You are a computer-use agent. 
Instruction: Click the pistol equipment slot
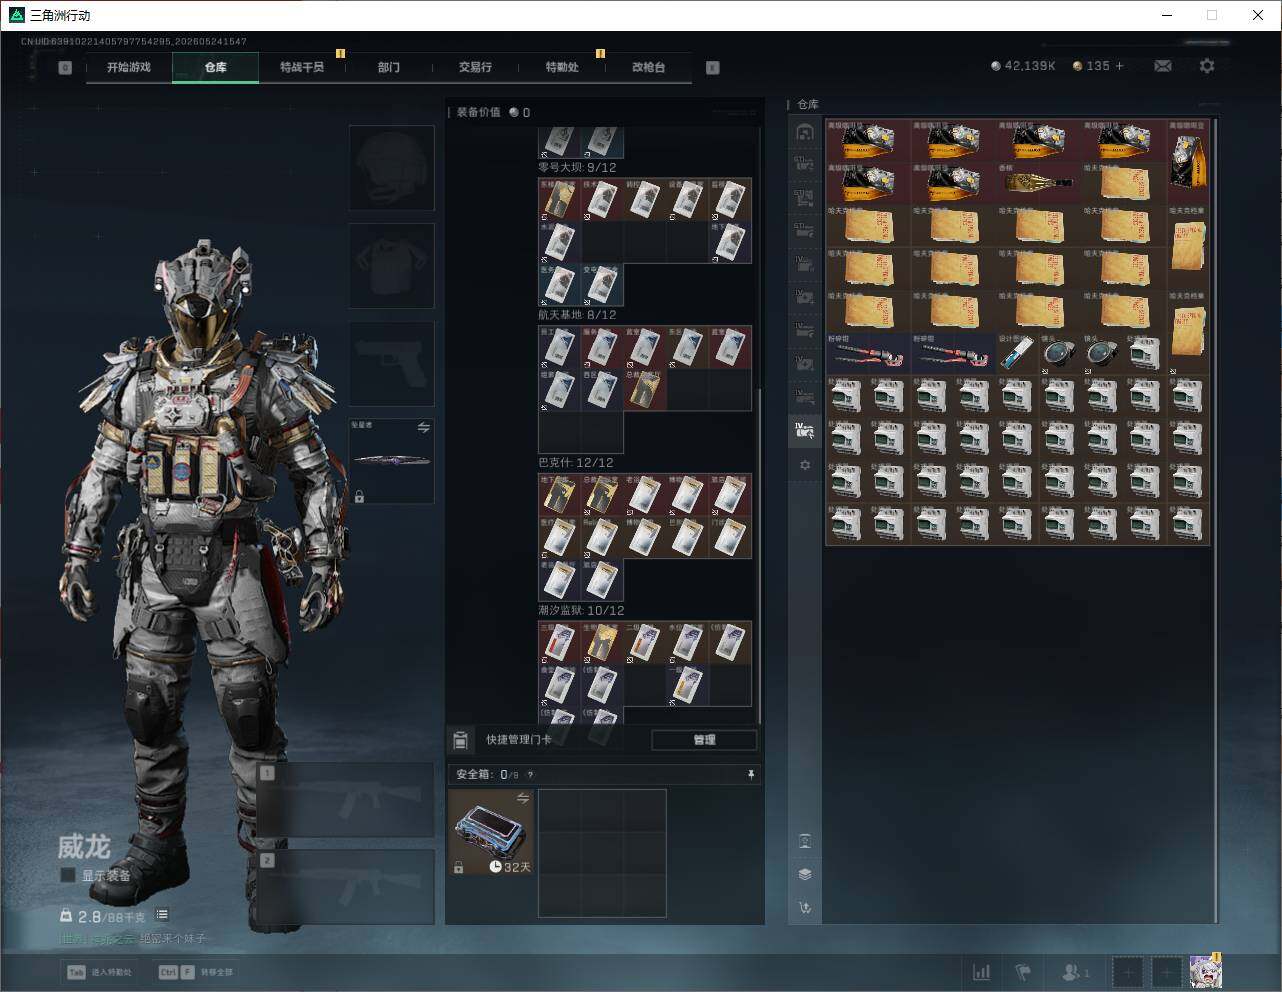[x=392, y=363]
